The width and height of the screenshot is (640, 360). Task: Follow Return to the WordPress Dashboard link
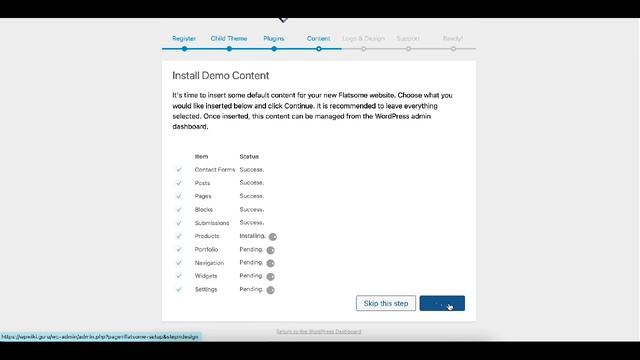[319, 331]
